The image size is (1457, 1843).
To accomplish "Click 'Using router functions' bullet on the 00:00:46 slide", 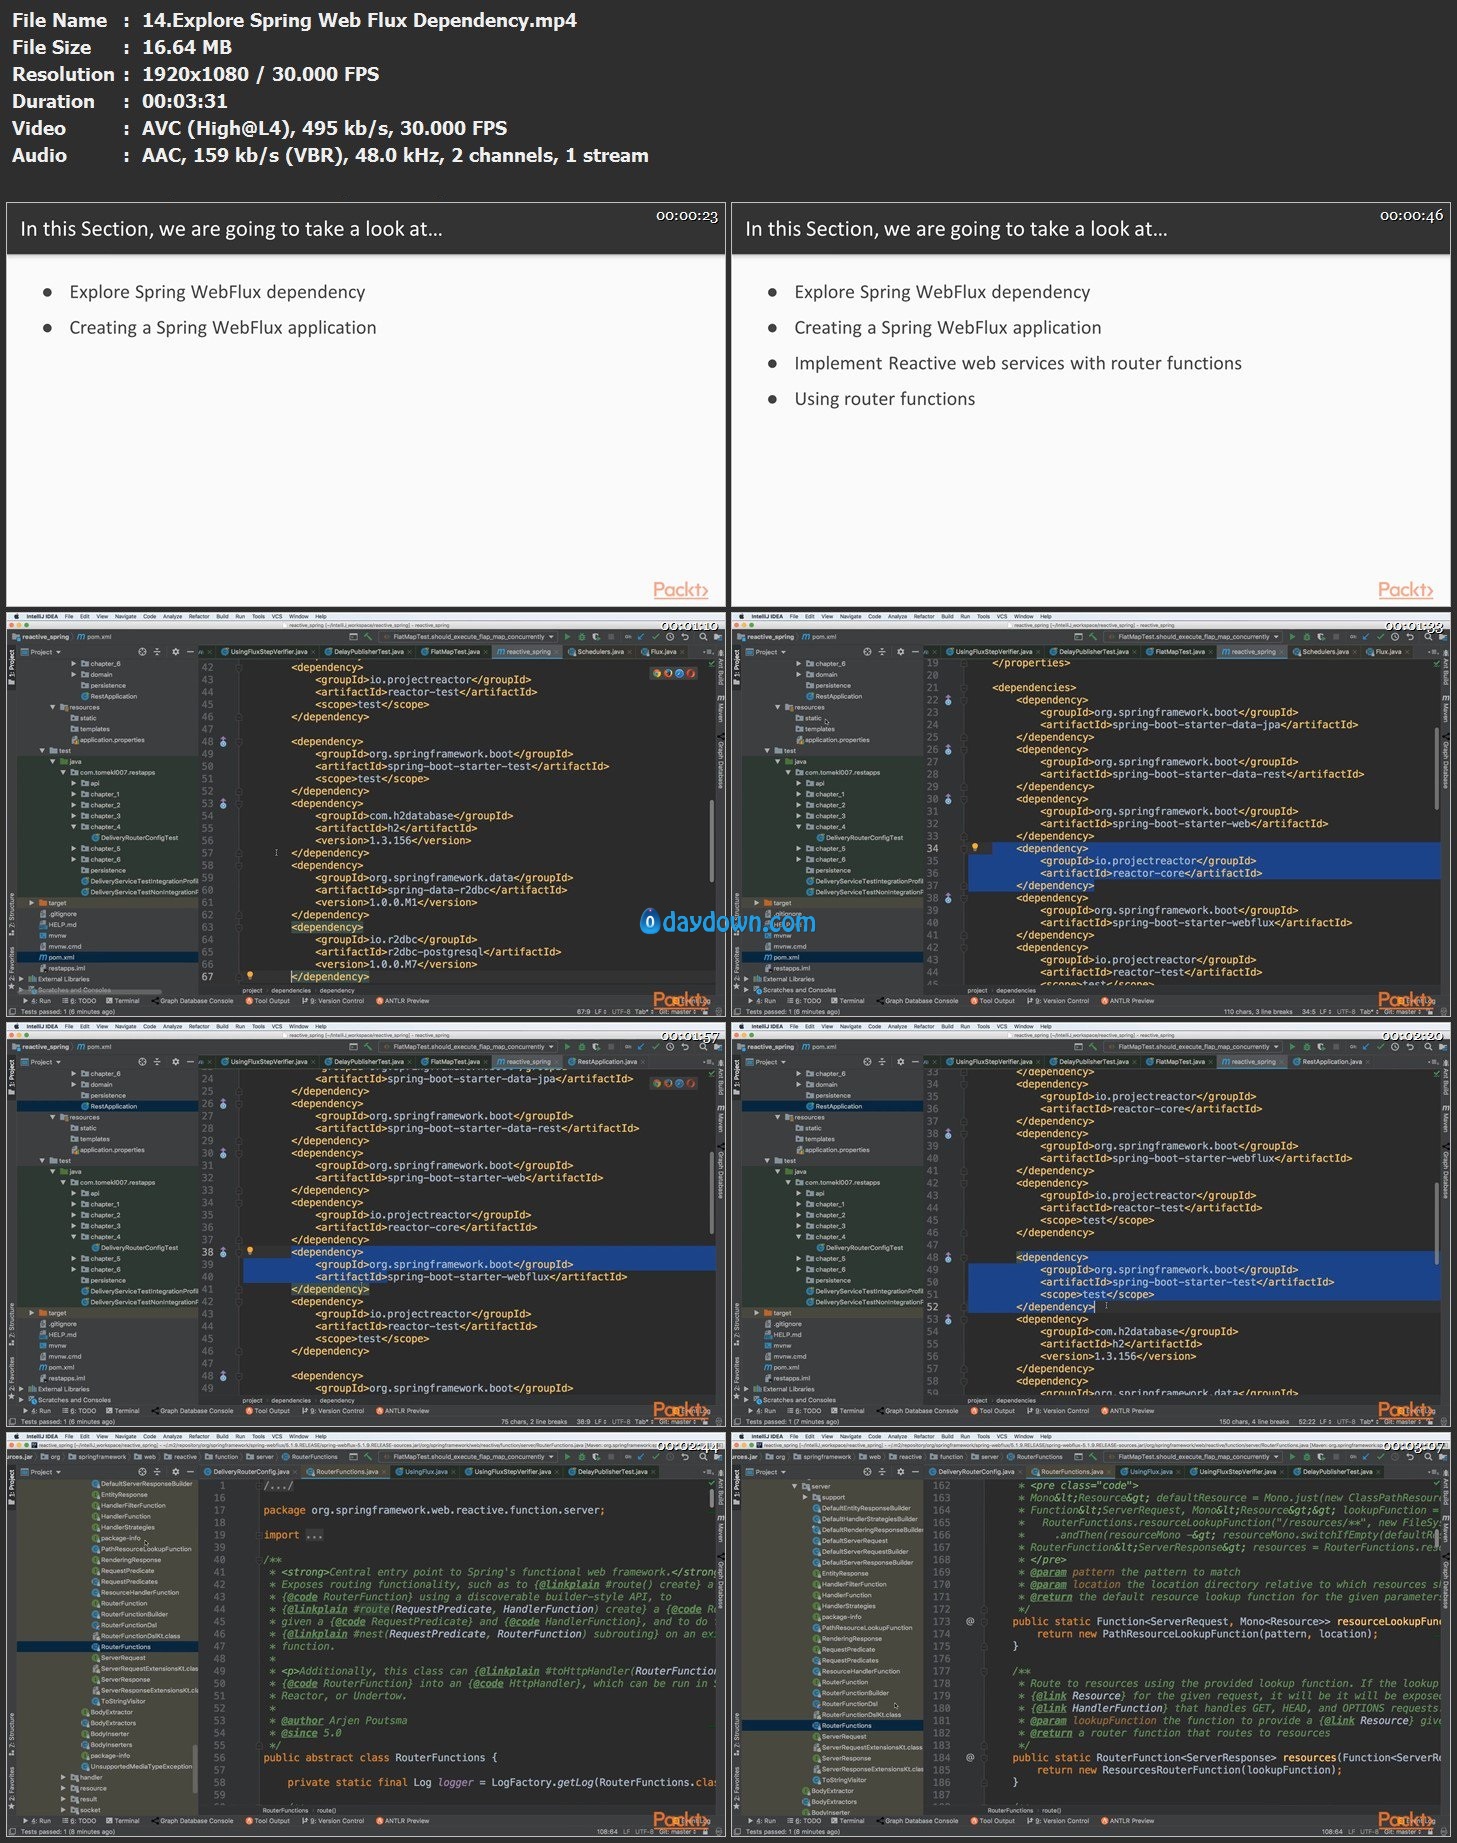I will (x=884, y=399).
